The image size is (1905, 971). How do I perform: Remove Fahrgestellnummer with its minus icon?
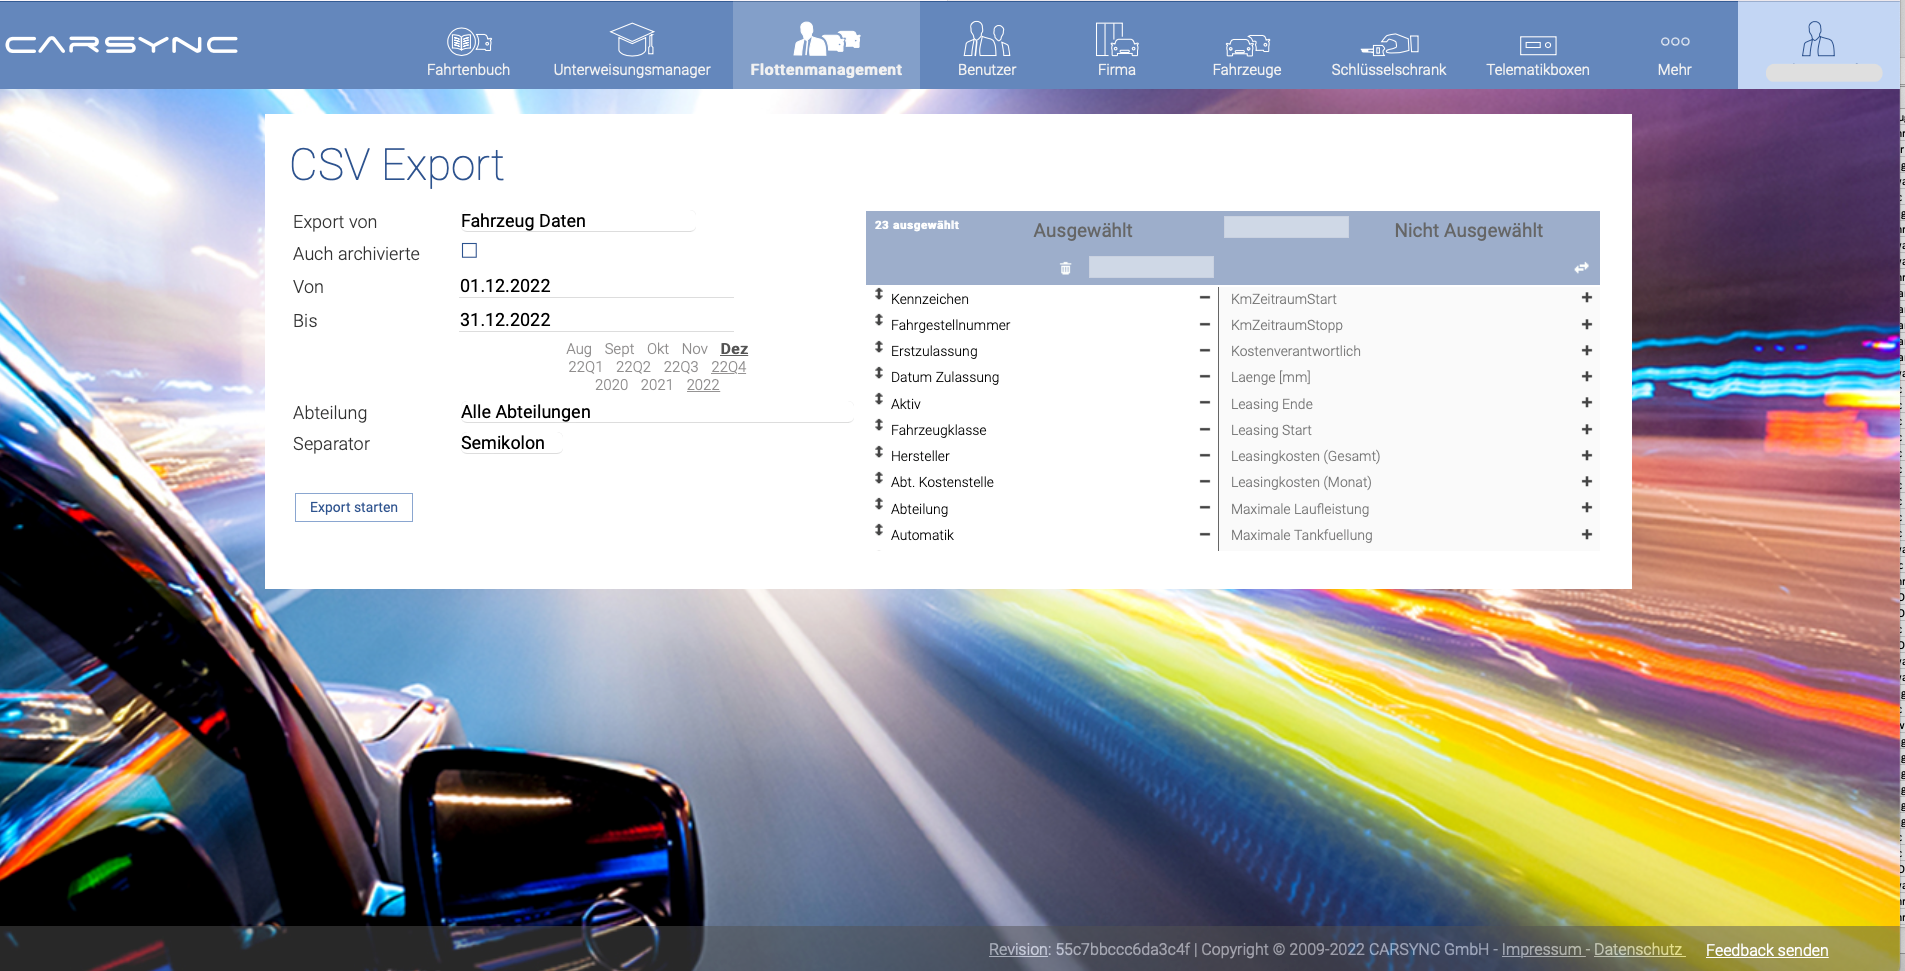[x=1205, y=324]
